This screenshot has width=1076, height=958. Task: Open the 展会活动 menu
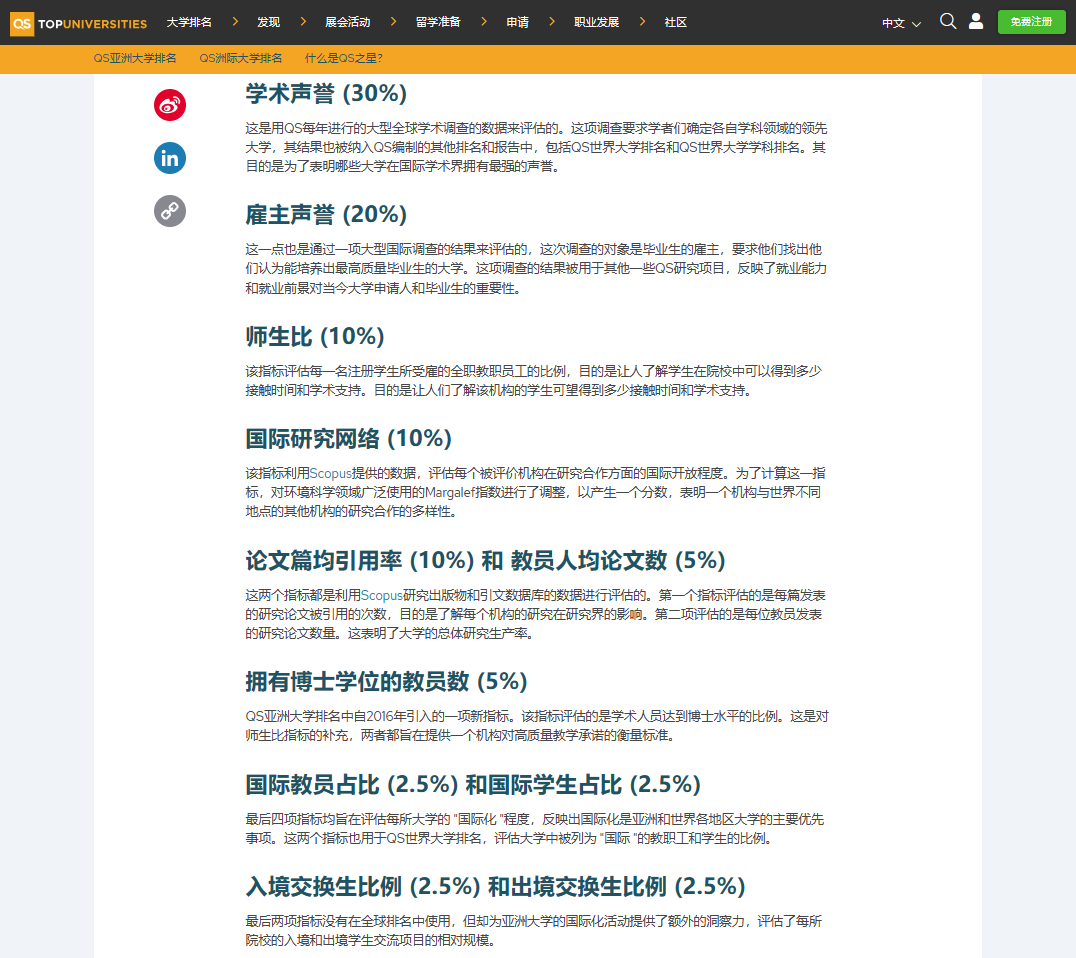pyautogui.click(x=347, y=23)
